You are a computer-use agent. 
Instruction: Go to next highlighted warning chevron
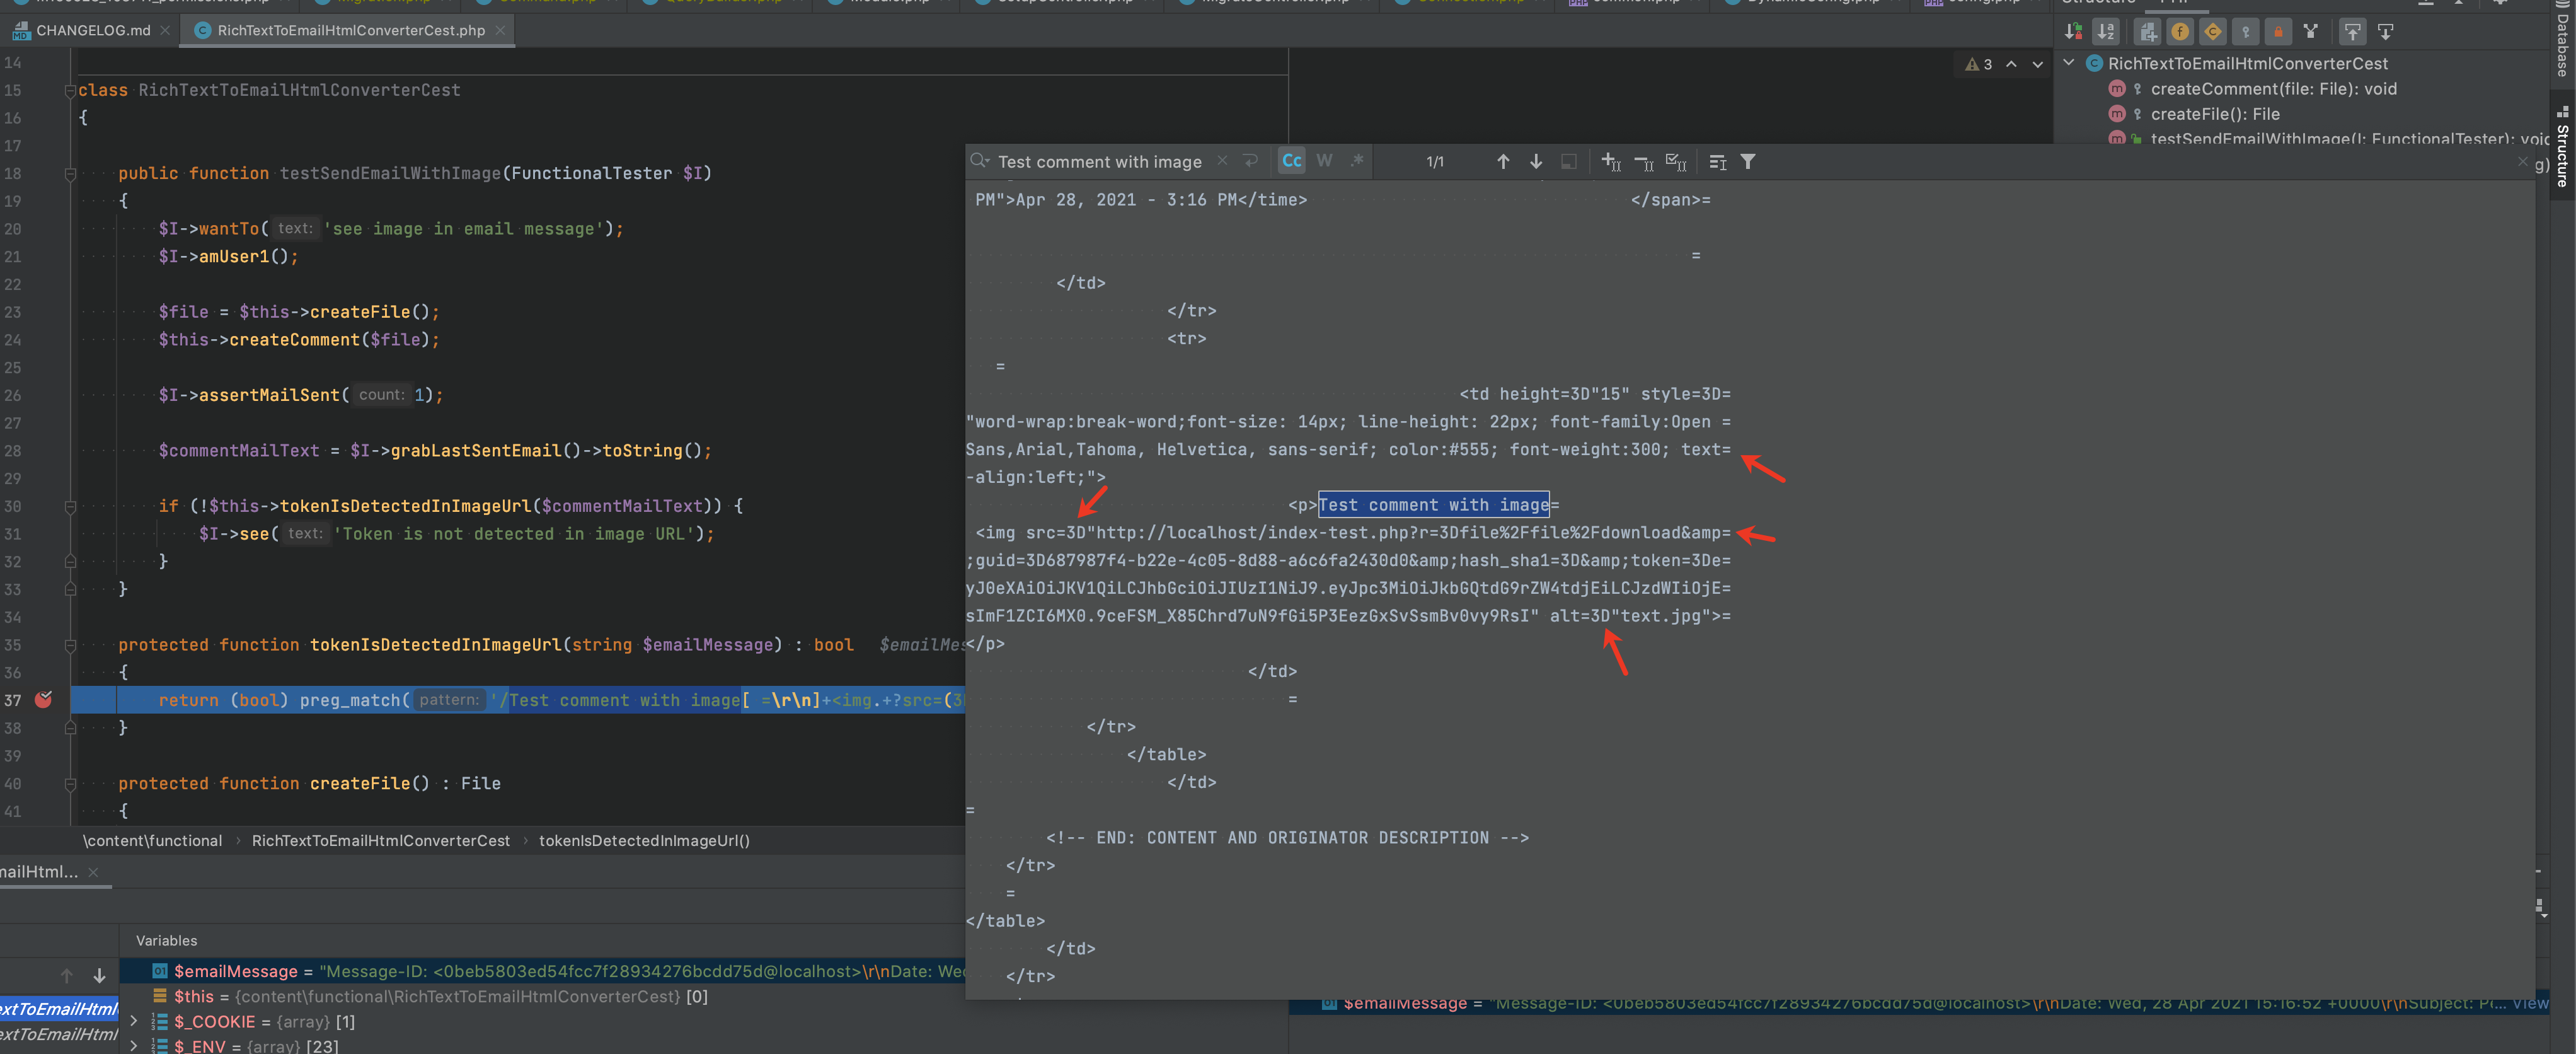click(x=2037, y=64)
